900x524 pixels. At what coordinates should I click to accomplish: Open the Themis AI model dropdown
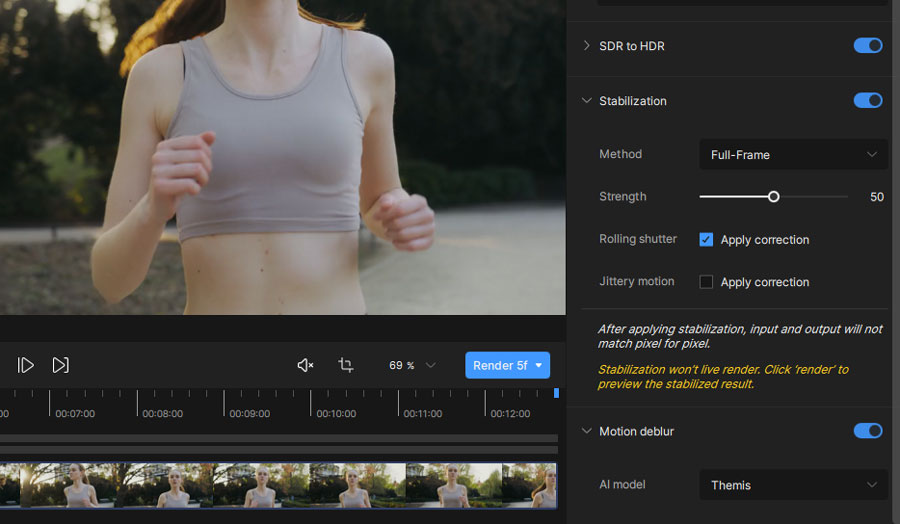point(793,485)
